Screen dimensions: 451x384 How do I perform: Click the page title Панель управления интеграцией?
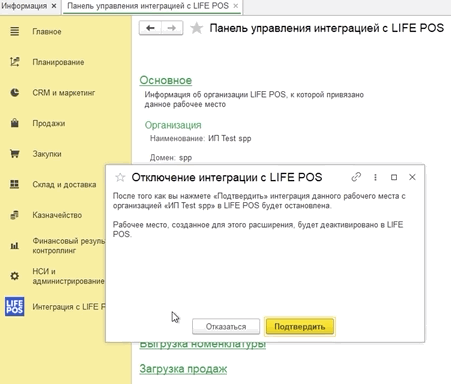pos(327,28)
